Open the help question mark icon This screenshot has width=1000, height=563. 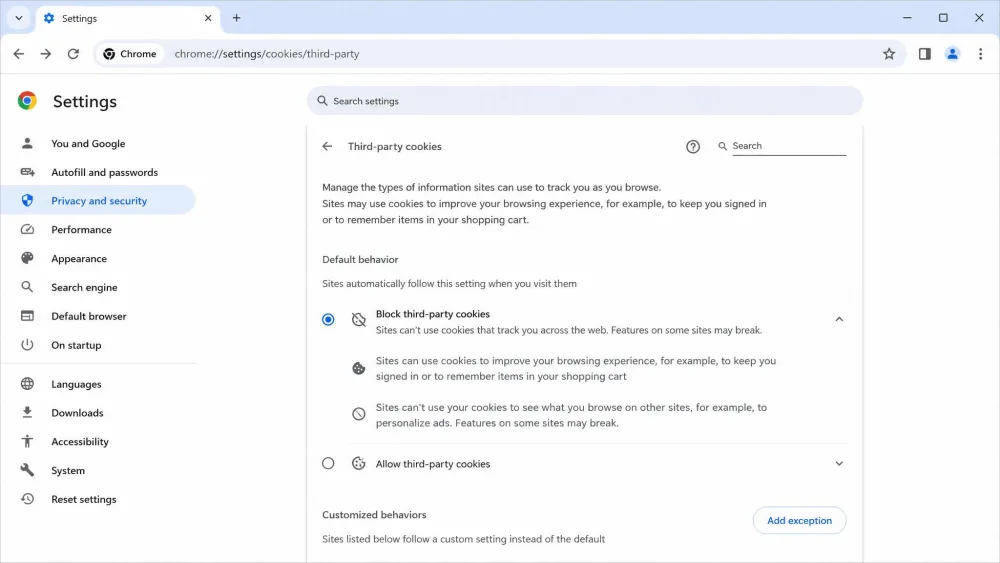click(693, 147)
